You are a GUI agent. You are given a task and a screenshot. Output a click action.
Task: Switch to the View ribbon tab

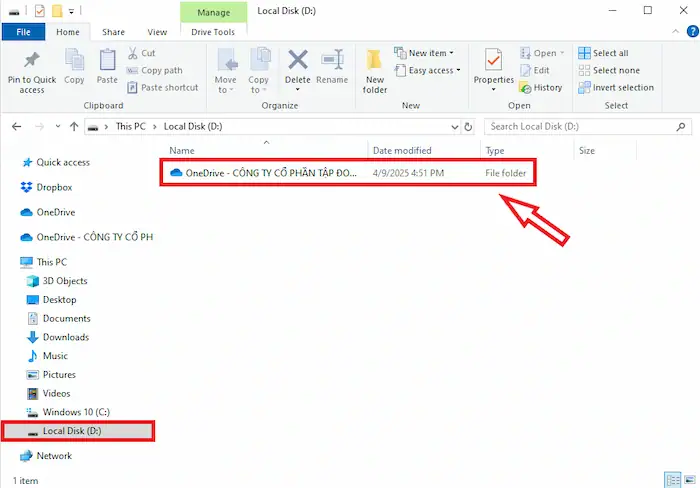(157, 32)
